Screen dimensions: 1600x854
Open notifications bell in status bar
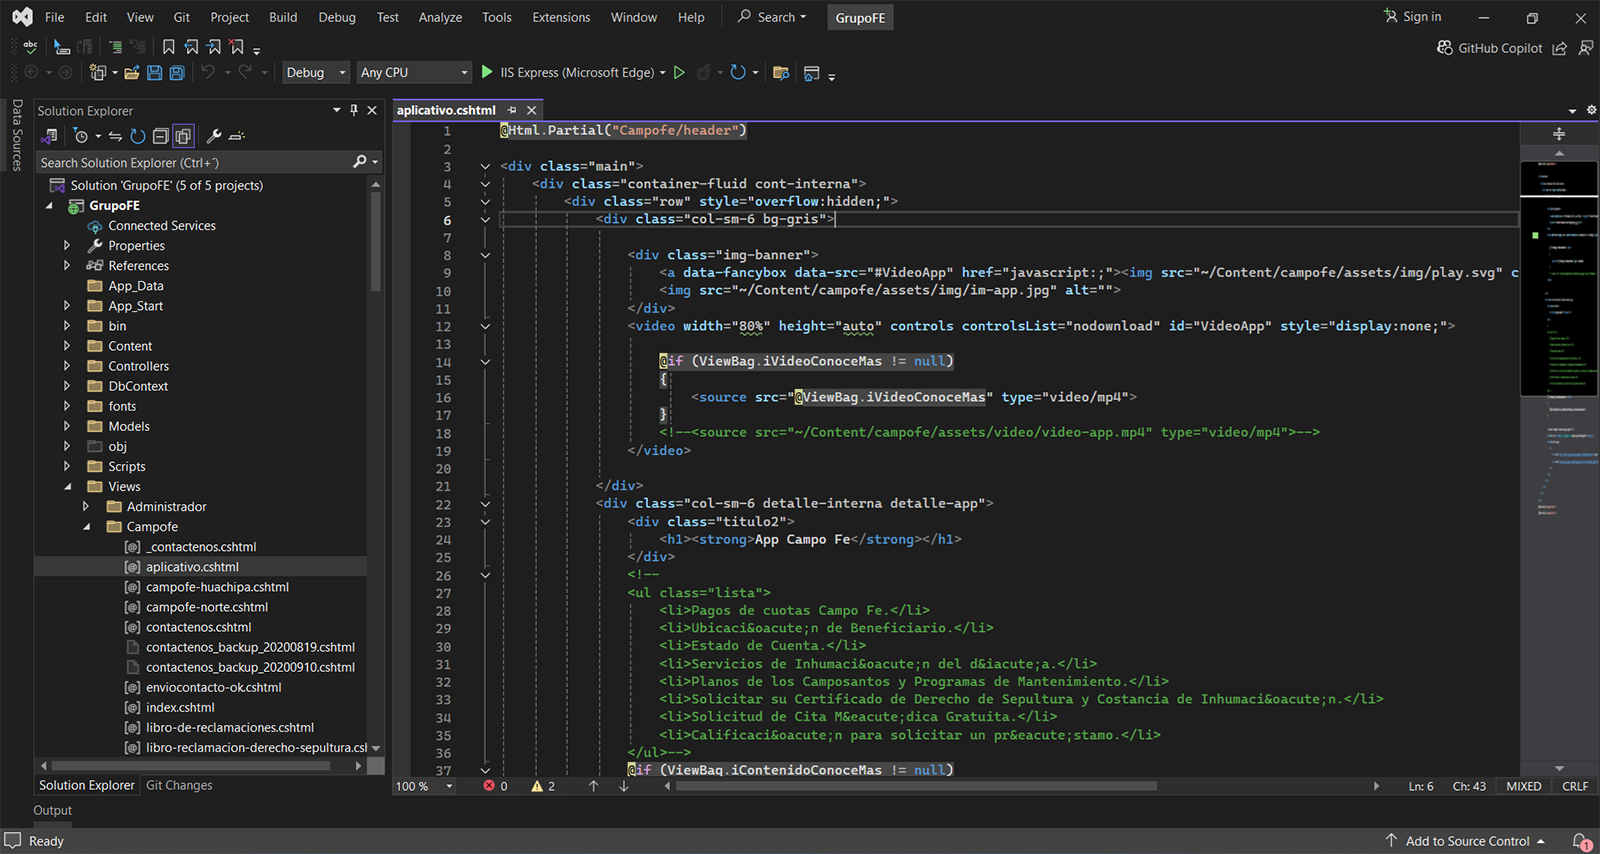(1580, 841)
